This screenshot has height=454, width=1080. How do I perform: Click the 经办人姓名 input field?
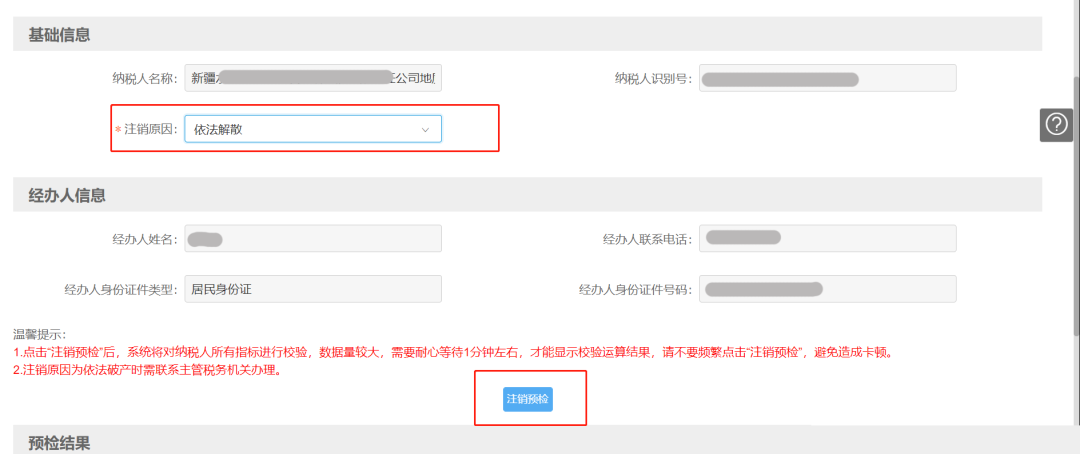click(312, 238)
